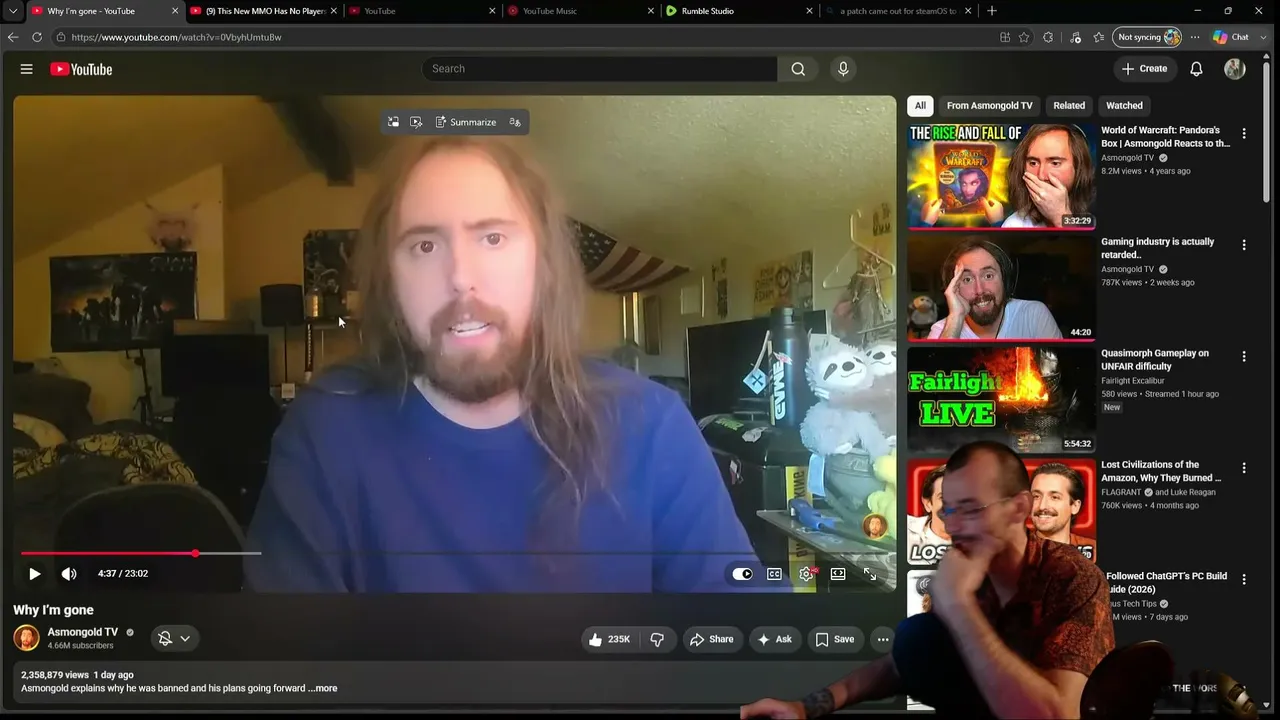Screen dimensions: 1280x720
Task: Select the From Asmongold TV chip
Action: [989, 105]
